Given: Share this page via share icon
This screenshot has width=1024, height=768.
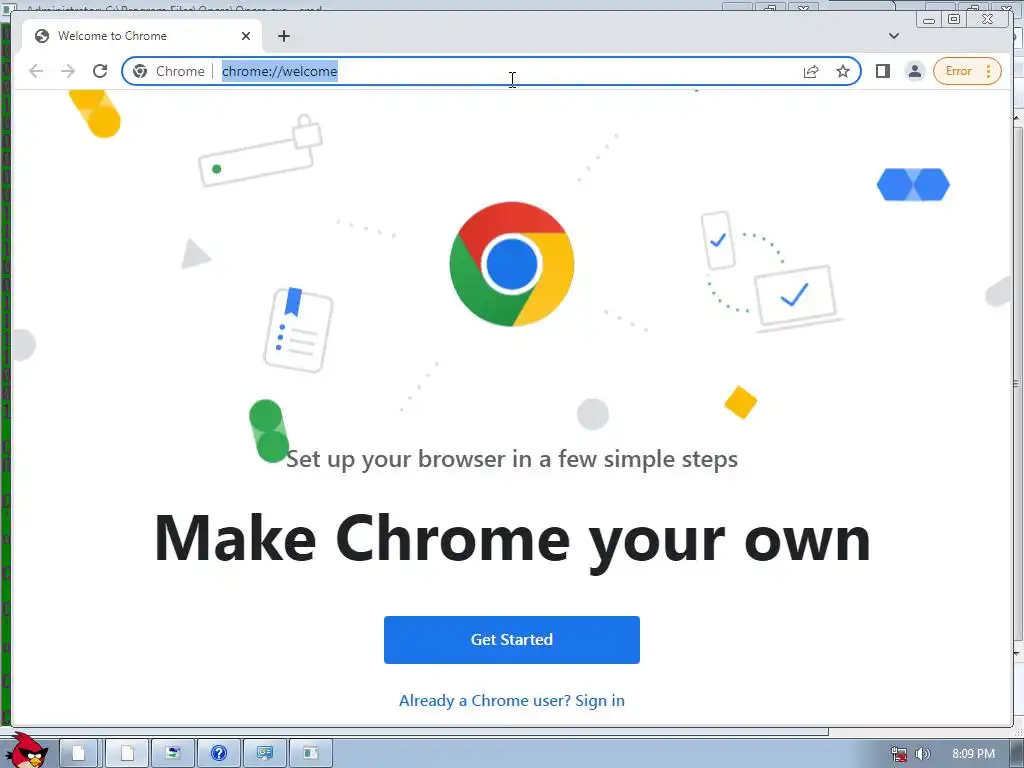Looking at the screenshot, I should point(810,71).
